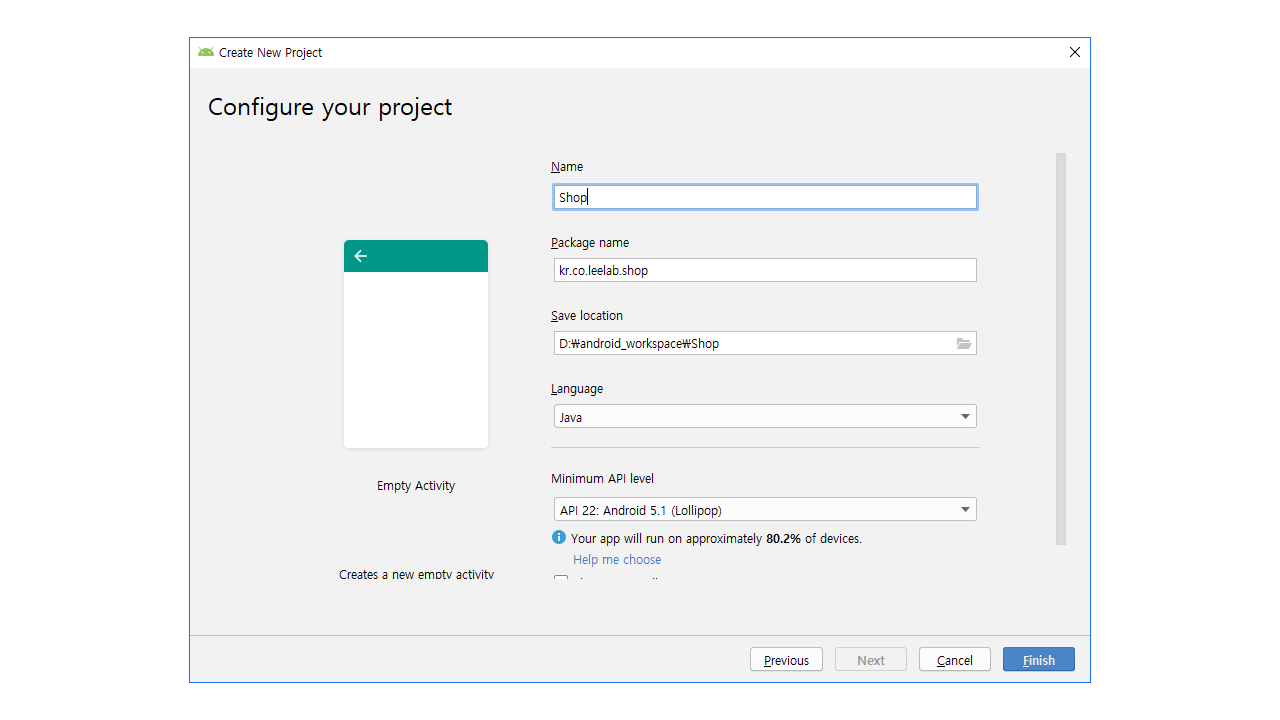Open the Help me choose link
The image size is (1280, 720).
pyautogui.click(x=617, y=560)
